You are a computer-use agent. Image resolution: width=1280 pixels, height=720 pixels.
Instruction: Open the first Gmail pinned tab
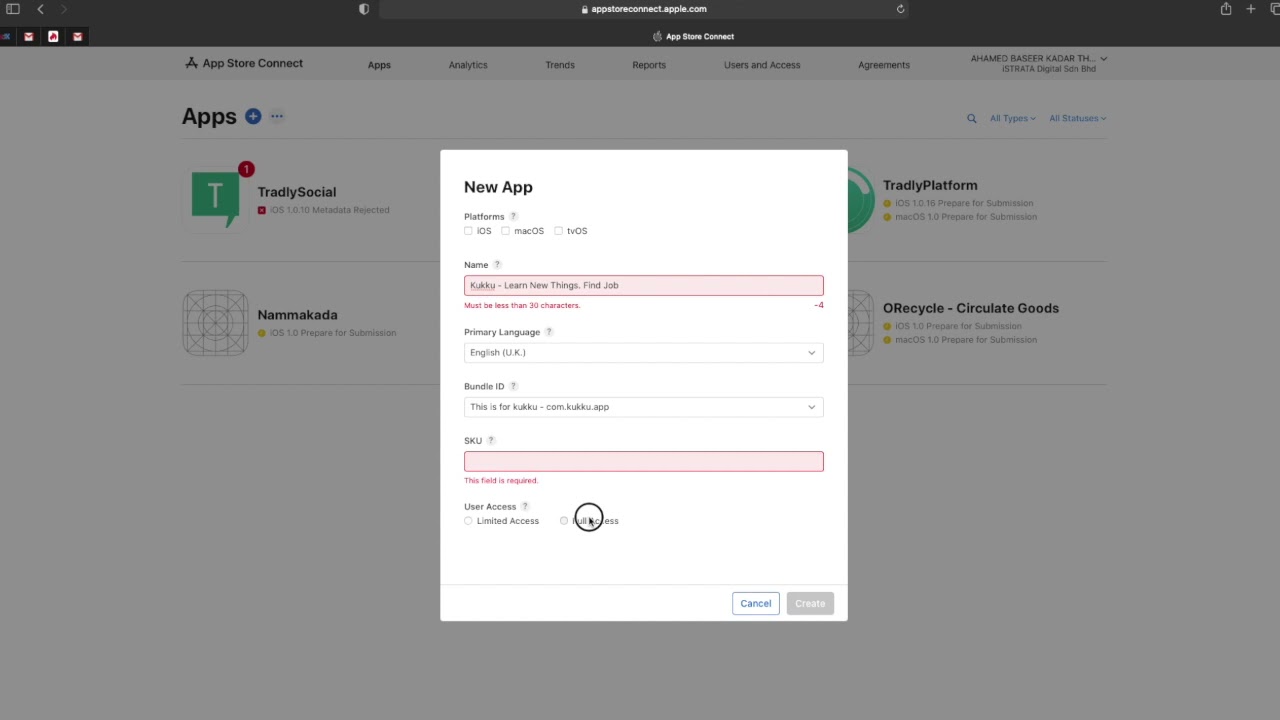[x=28, y=37]
